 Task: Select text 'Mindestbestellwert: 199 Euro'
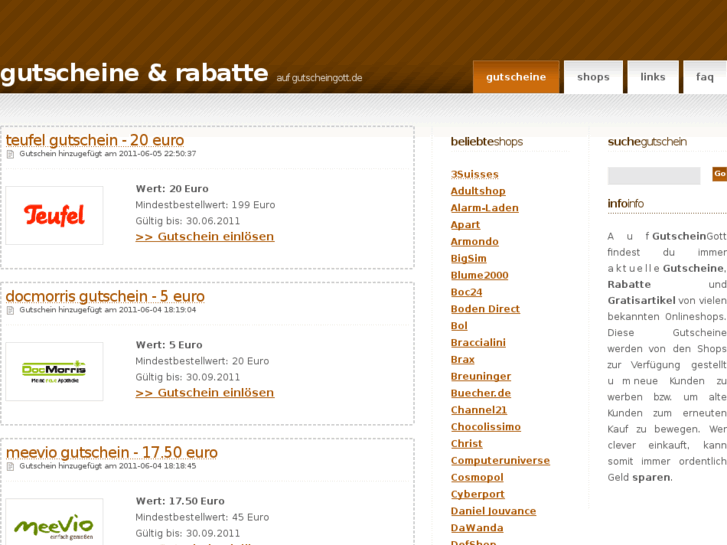coord(205,205)
